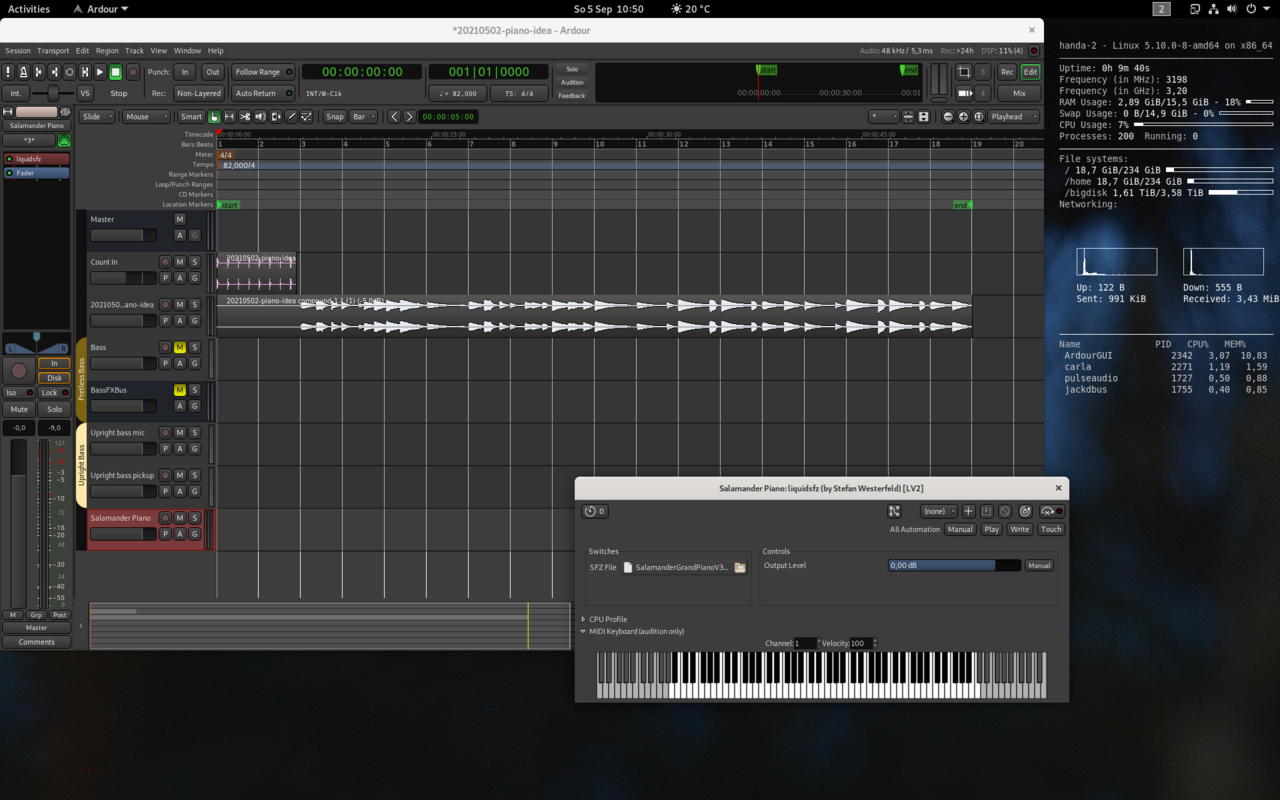The width and height of the screenshot is (1280, 800).
Task: Select the Draw pencil tool
Action: click(x=291, y=117)
